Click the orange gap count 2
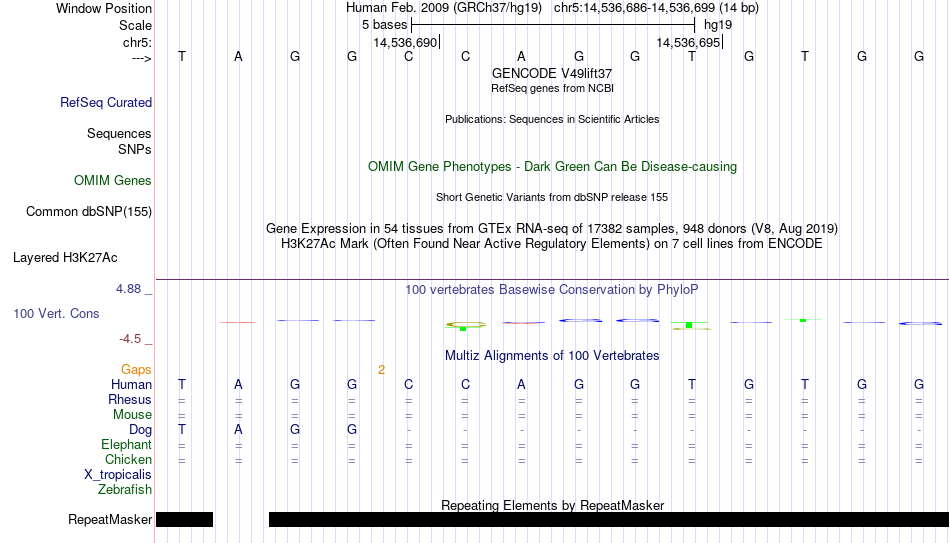Image resolution: width=950 pixels, height=543 pixels. [381, 370]
